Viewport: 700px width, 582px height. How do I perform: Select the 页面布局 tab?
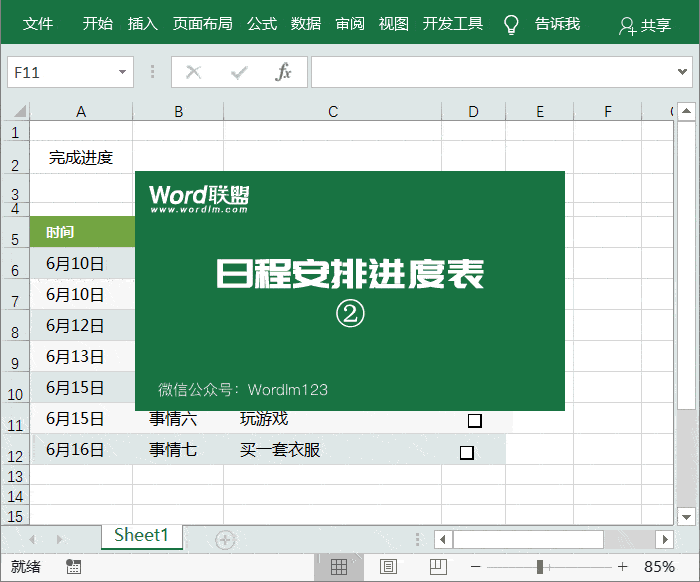(203, 24)
